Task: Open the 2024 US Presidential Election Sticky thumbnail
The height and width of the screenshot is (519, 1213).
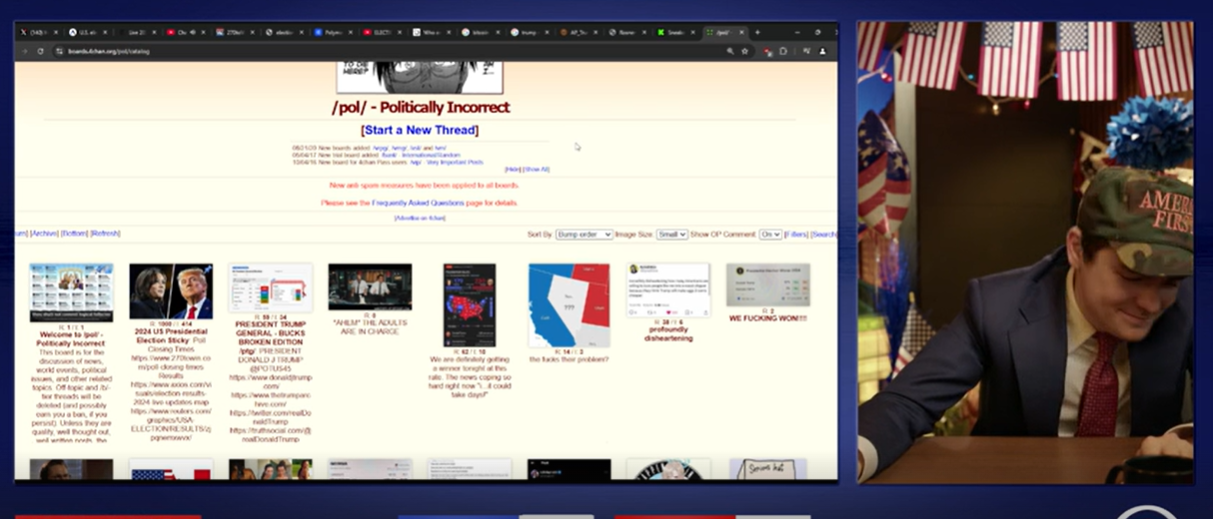Action: 171,291
